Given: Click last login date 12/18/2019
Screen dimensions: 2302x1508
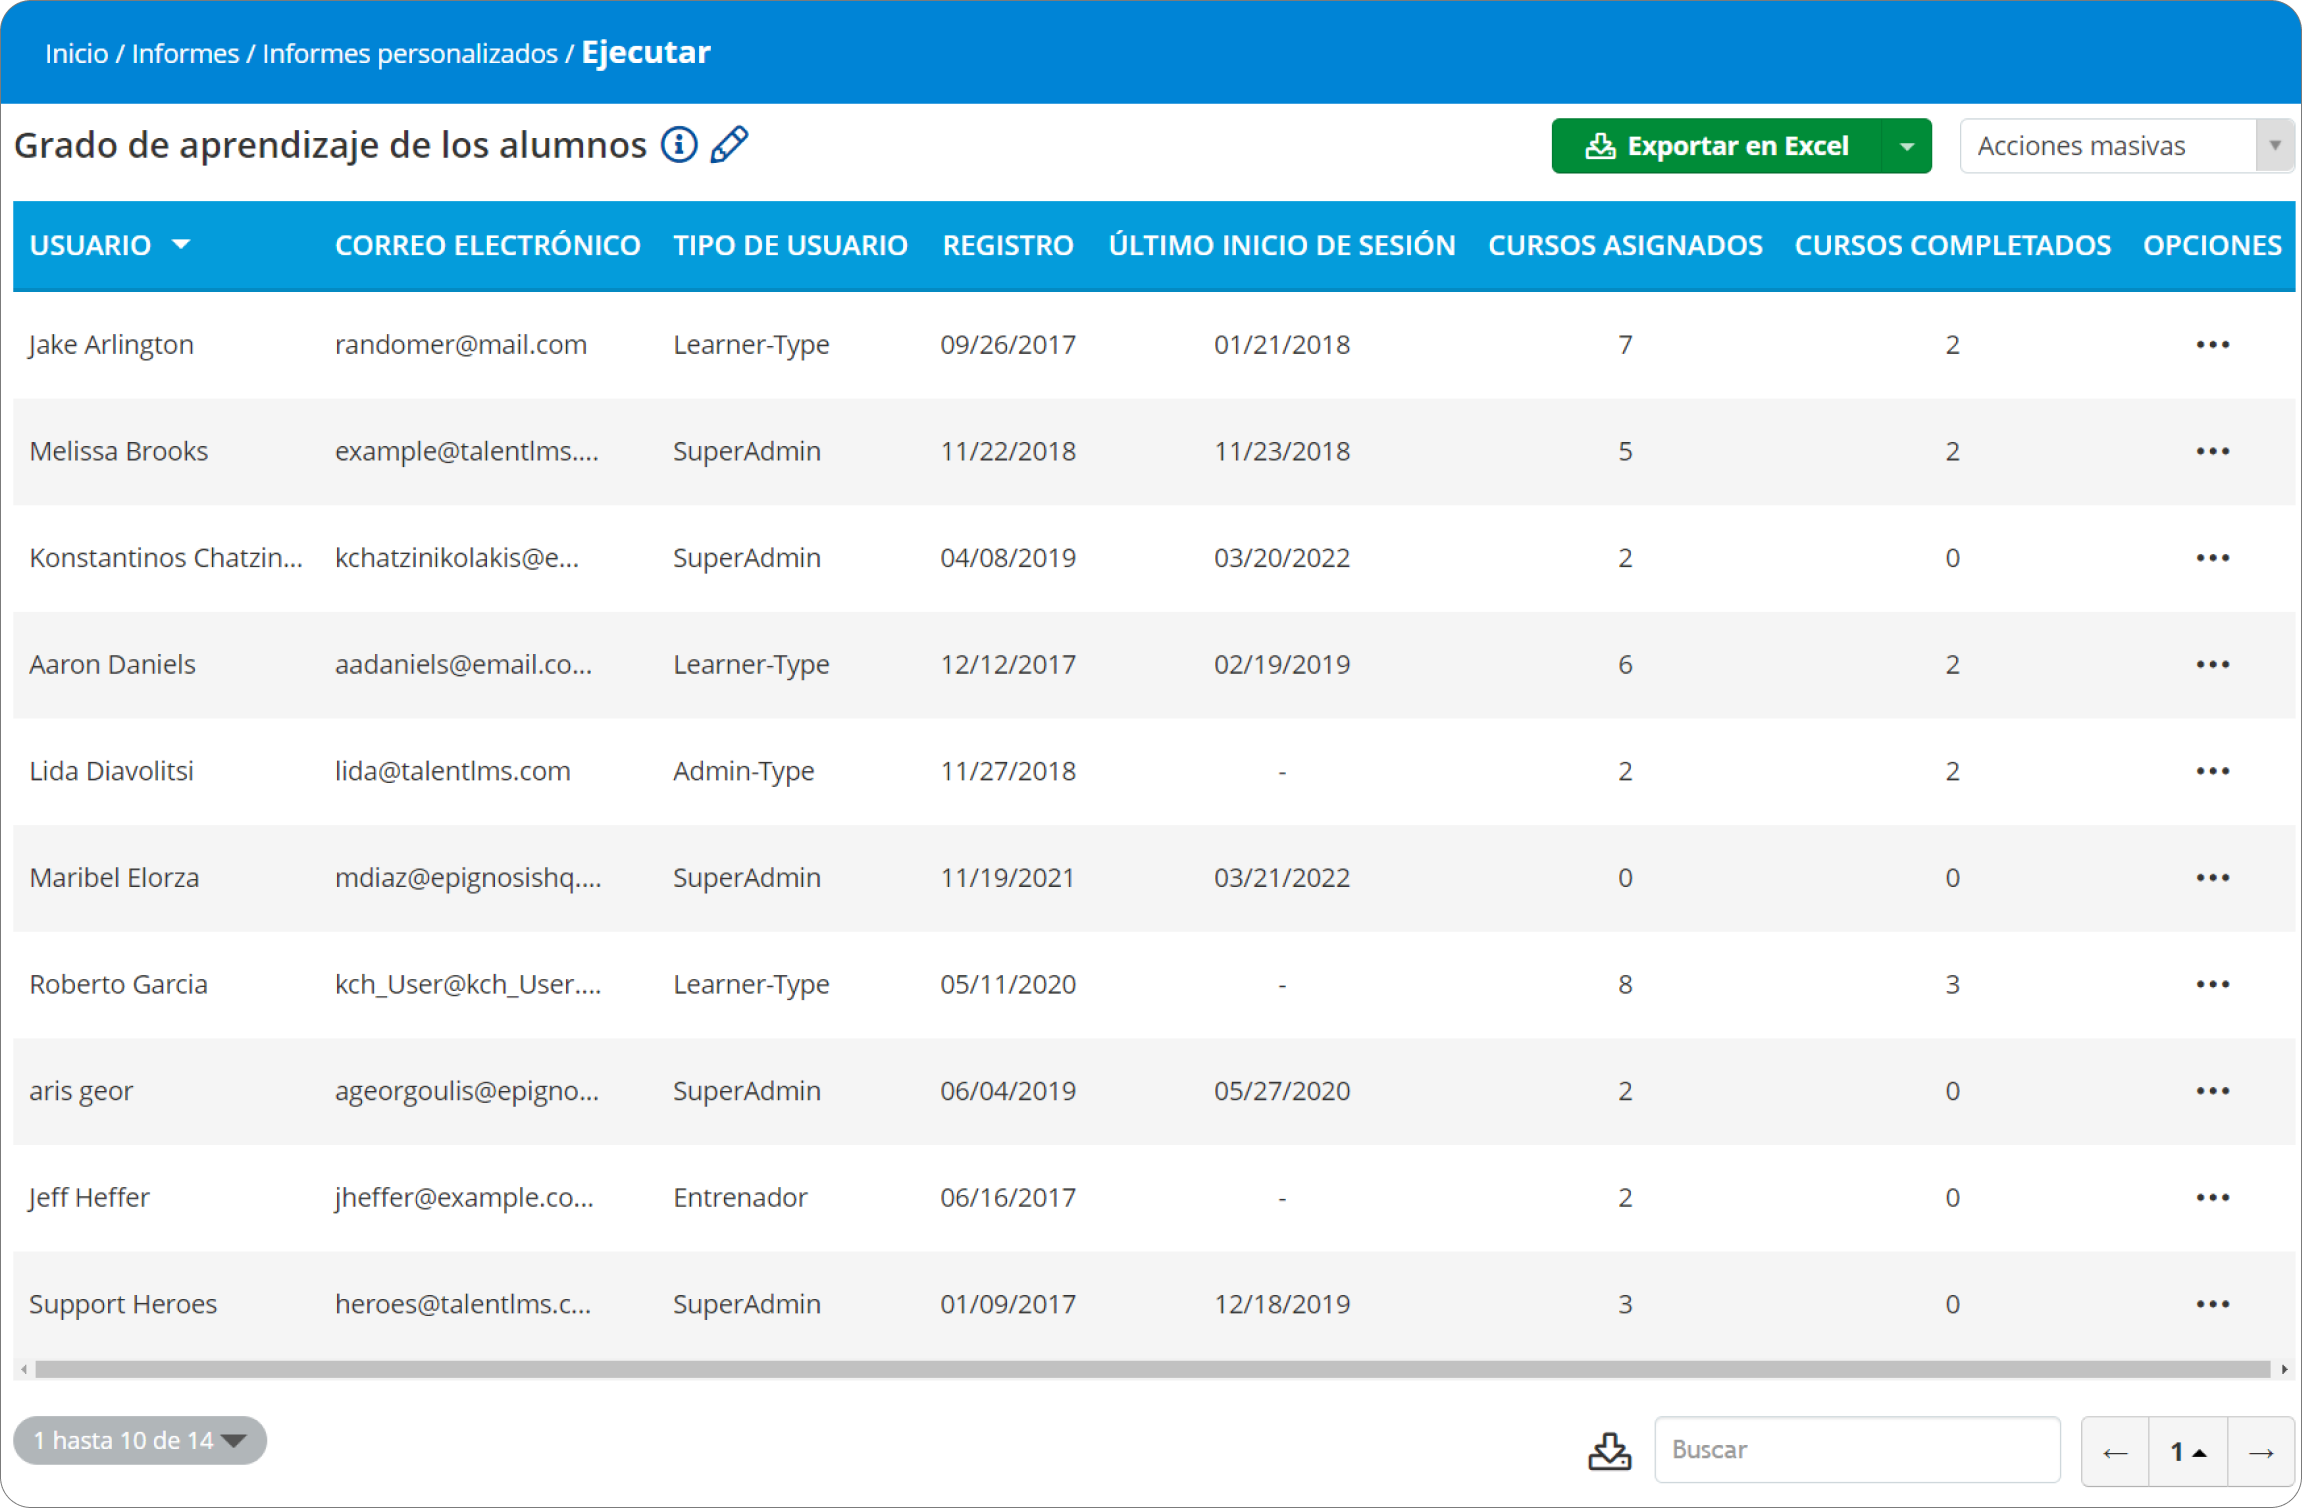Looking at the screenshot, I should click(x=1282, y=1305).
